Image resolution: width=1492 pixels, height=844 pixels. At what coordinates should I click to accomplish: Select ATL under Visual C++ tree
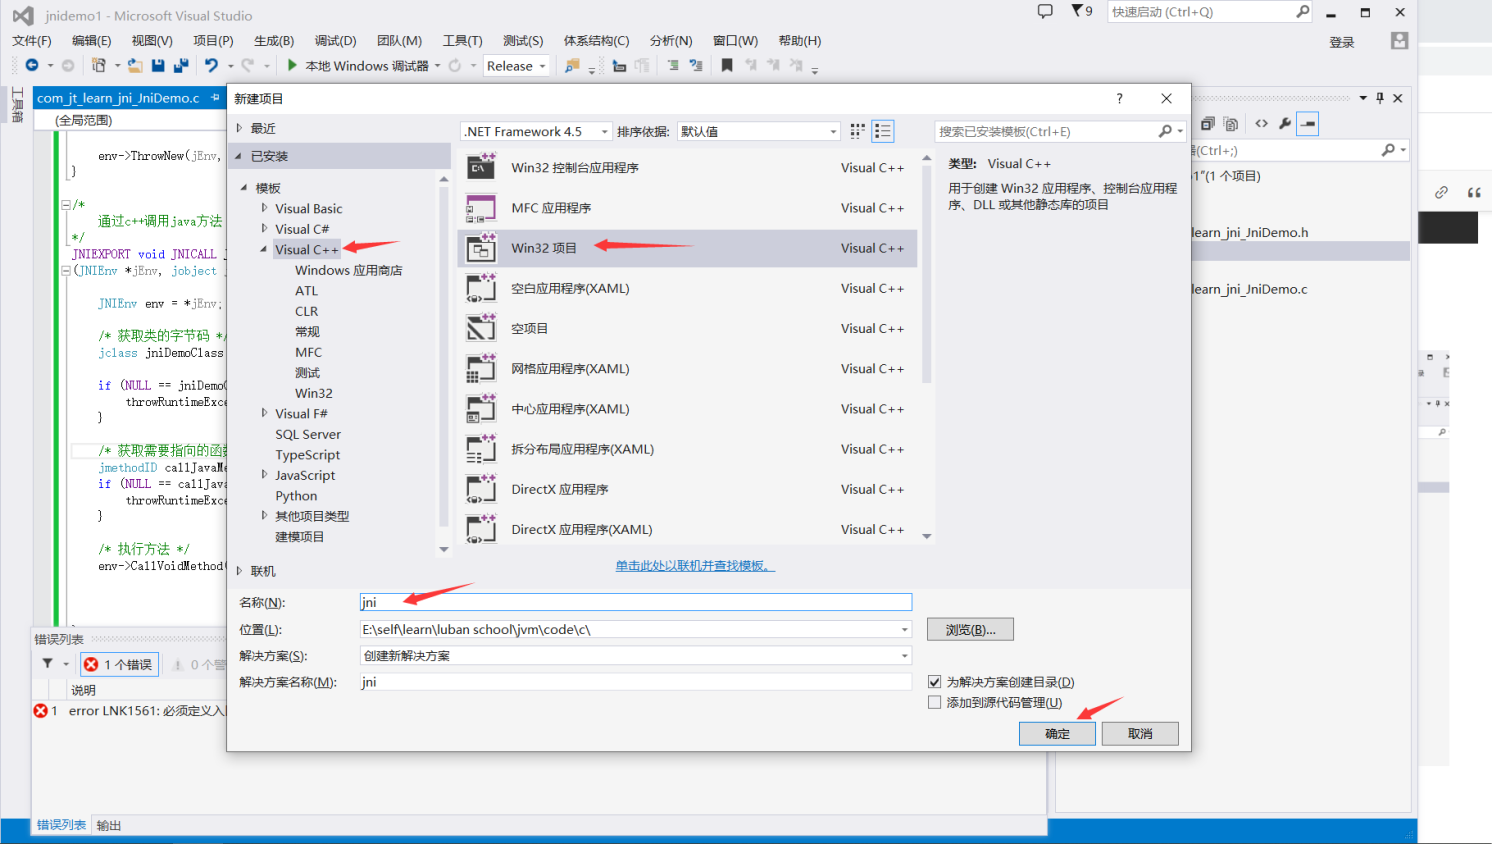(306, 291)
